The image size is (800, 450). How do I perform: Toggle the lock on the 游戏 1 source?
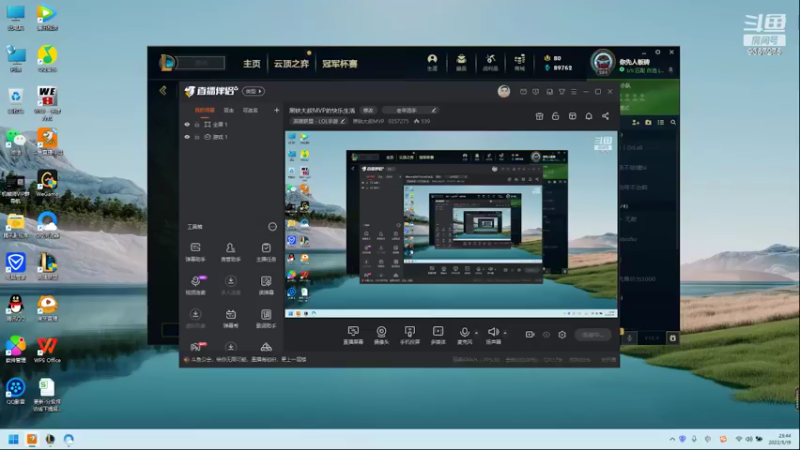[x=197, y=137]
